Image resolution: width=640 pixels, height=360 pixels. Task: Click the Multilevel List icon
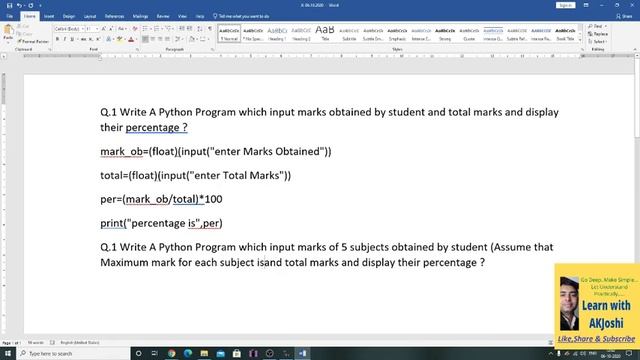pyautogui.click(x=168, y=29)
